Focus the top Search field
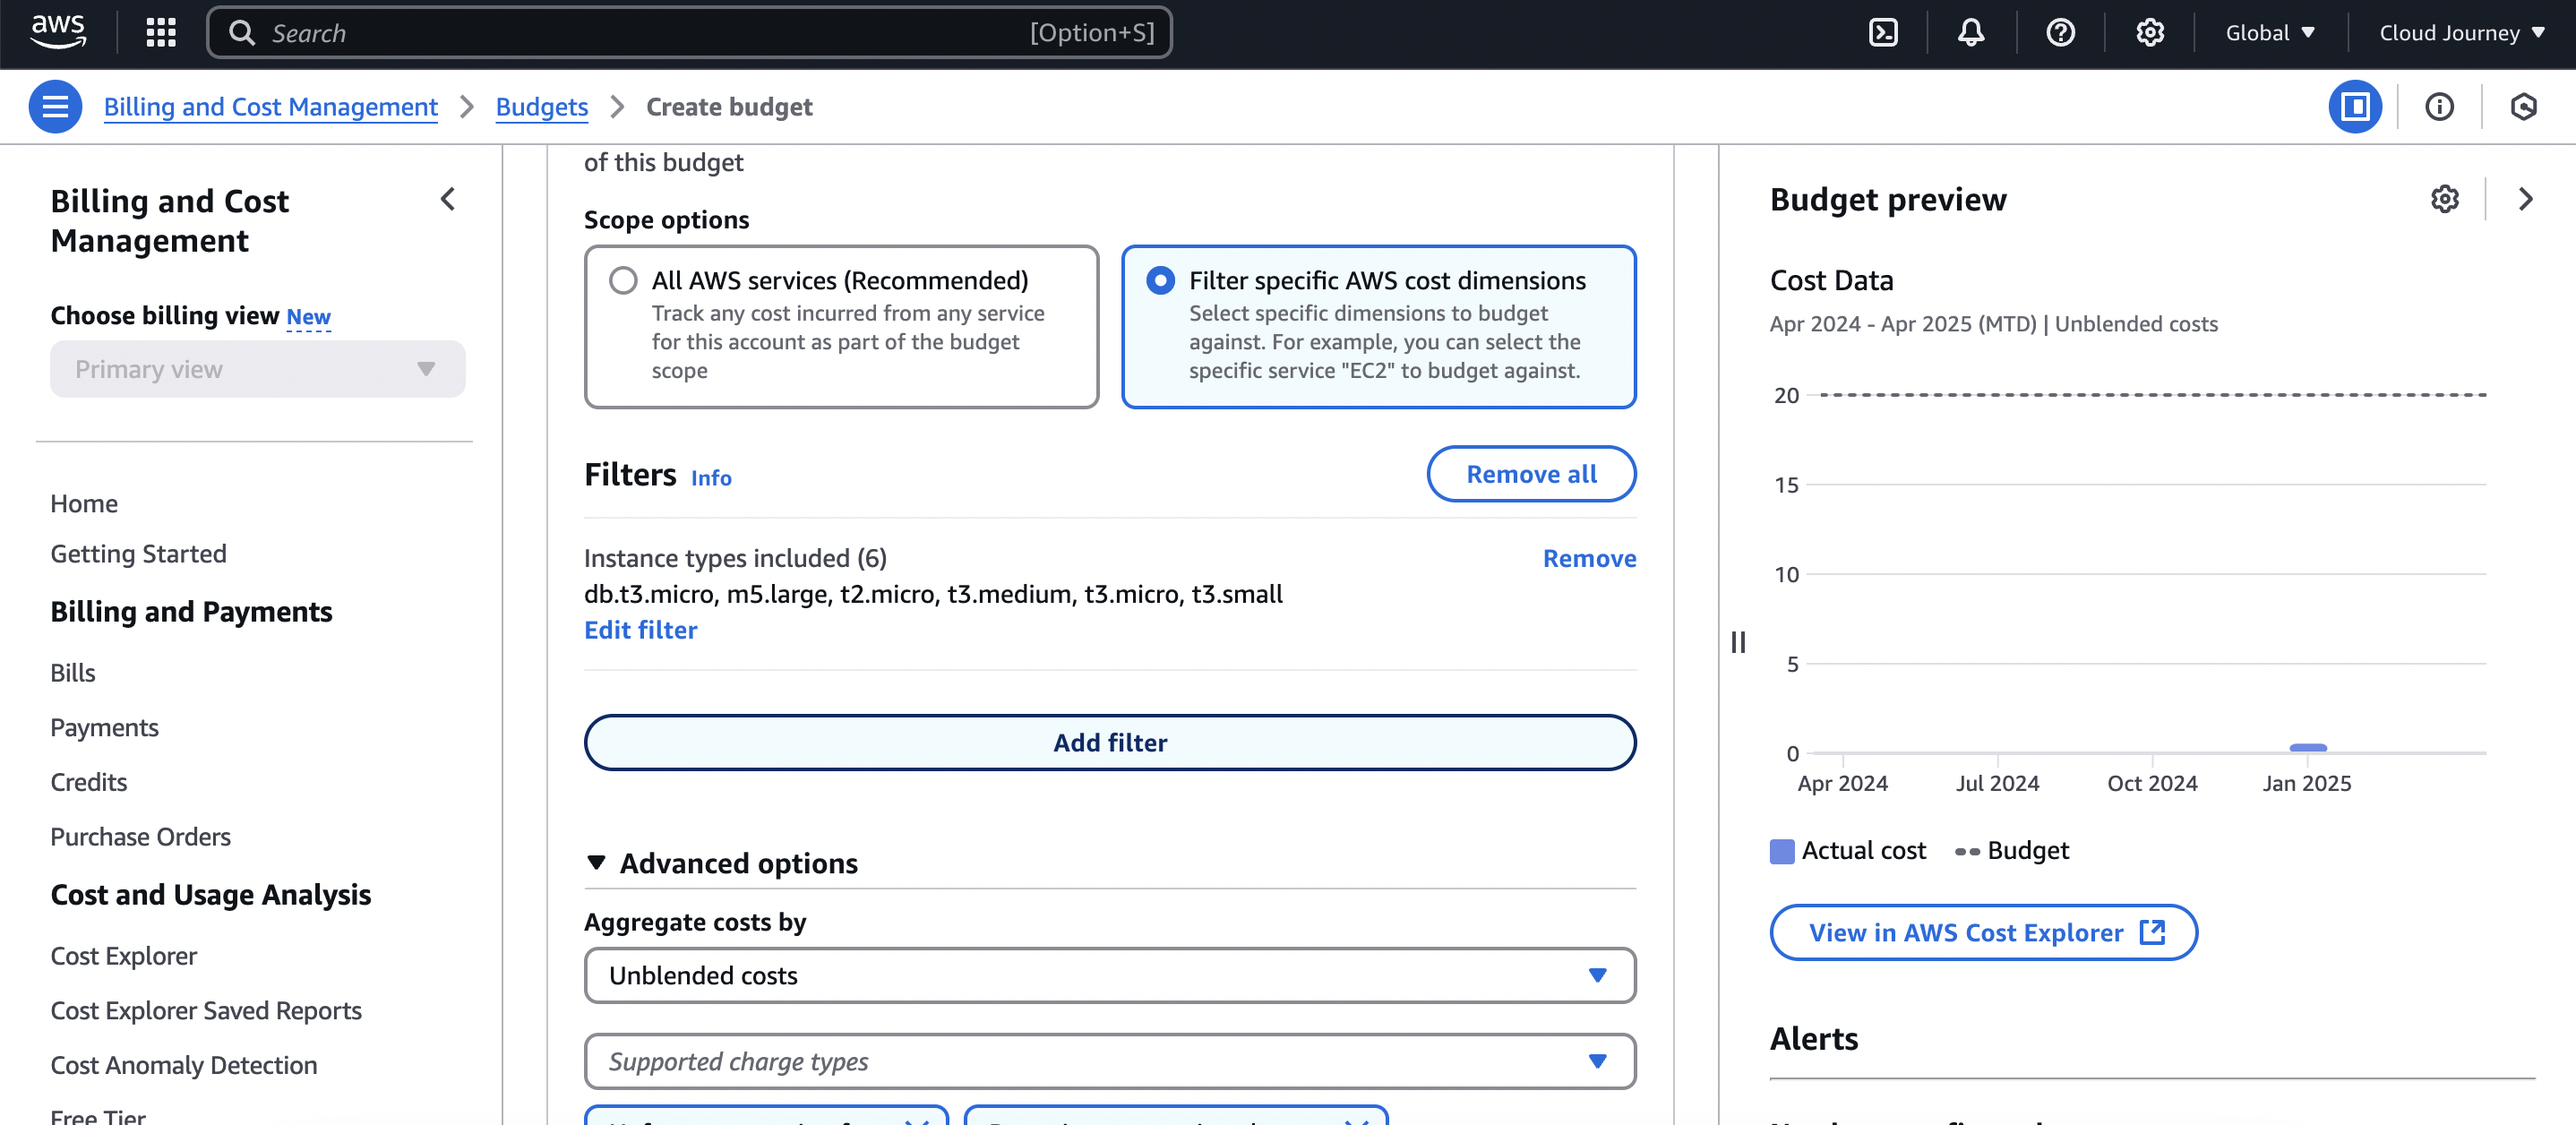The image size is (2576, 1125). (x=689, y=33)
